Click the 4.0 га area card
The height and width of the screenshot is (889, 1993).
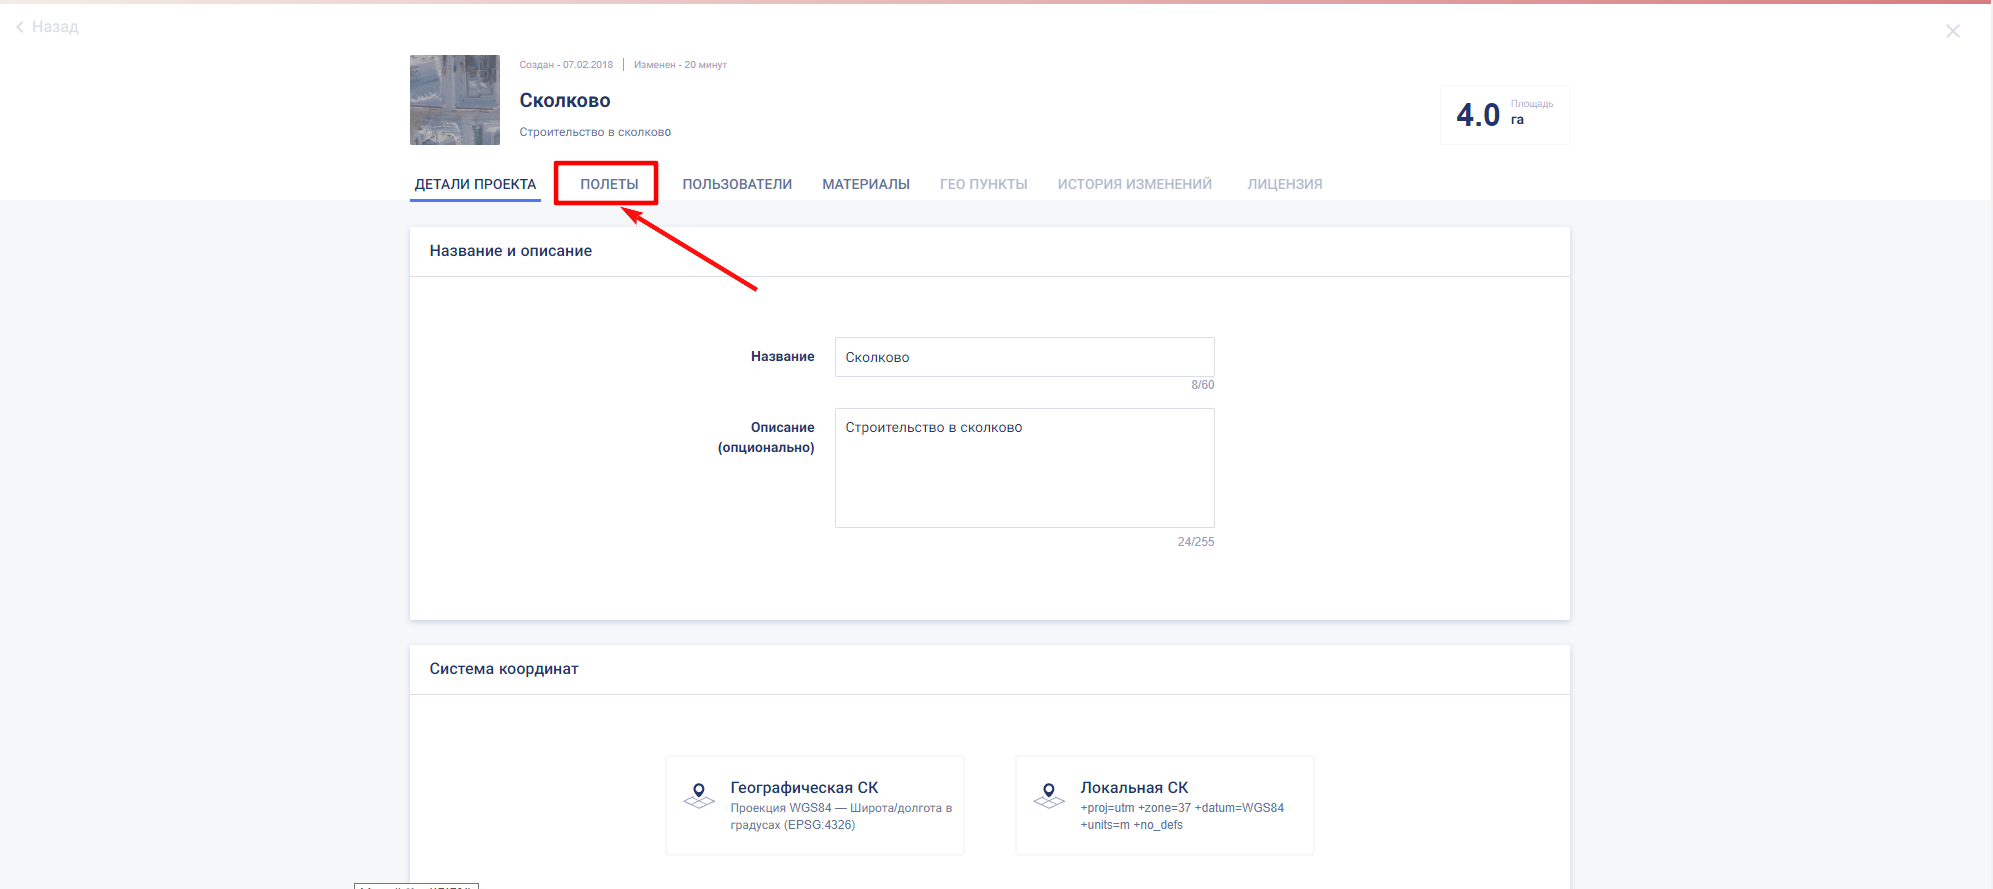tap(1504, 115)
